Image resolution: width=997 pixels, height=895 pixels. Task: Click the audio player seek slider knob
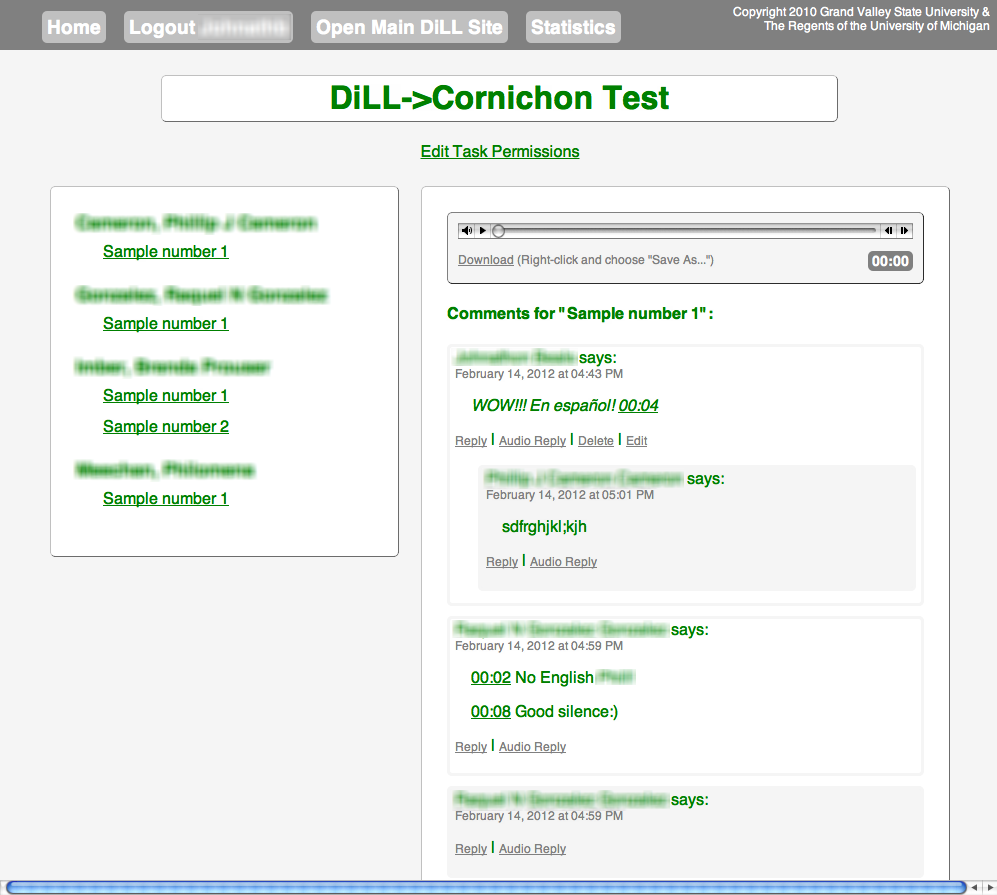tap(499, 231)
